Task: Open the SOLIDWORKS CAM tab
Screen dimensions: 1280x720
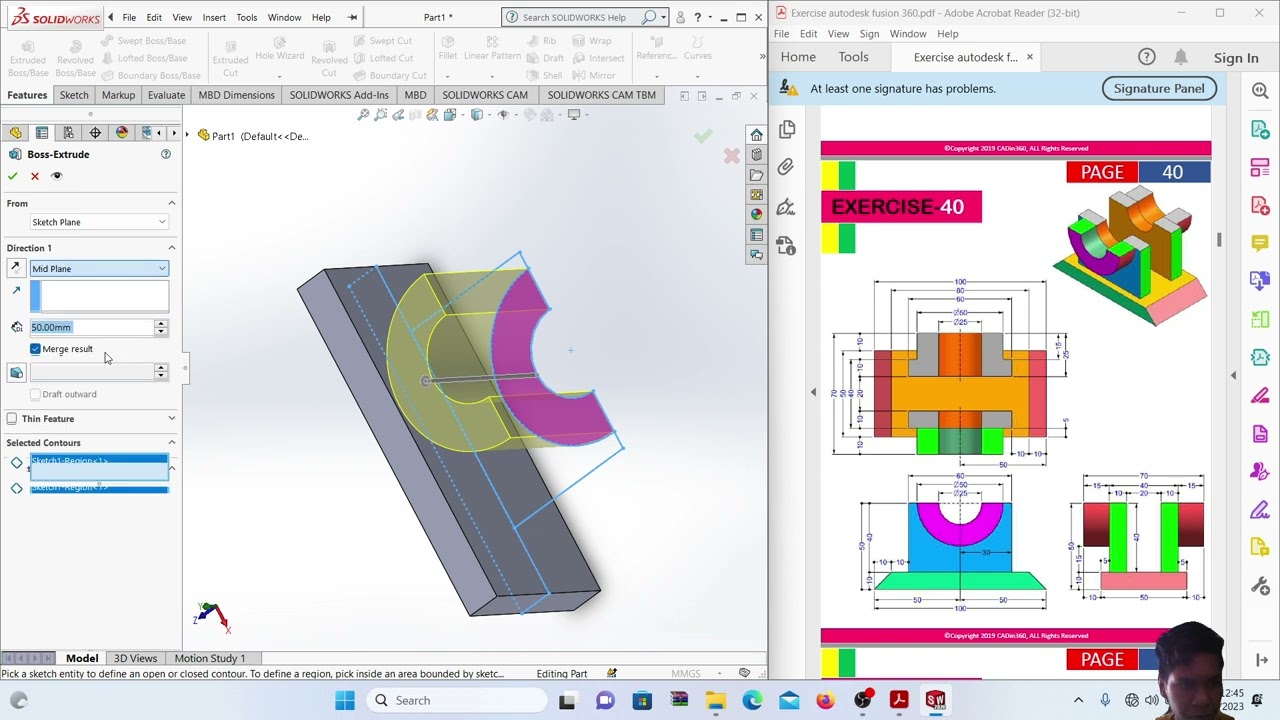Action: click(485, 95)
